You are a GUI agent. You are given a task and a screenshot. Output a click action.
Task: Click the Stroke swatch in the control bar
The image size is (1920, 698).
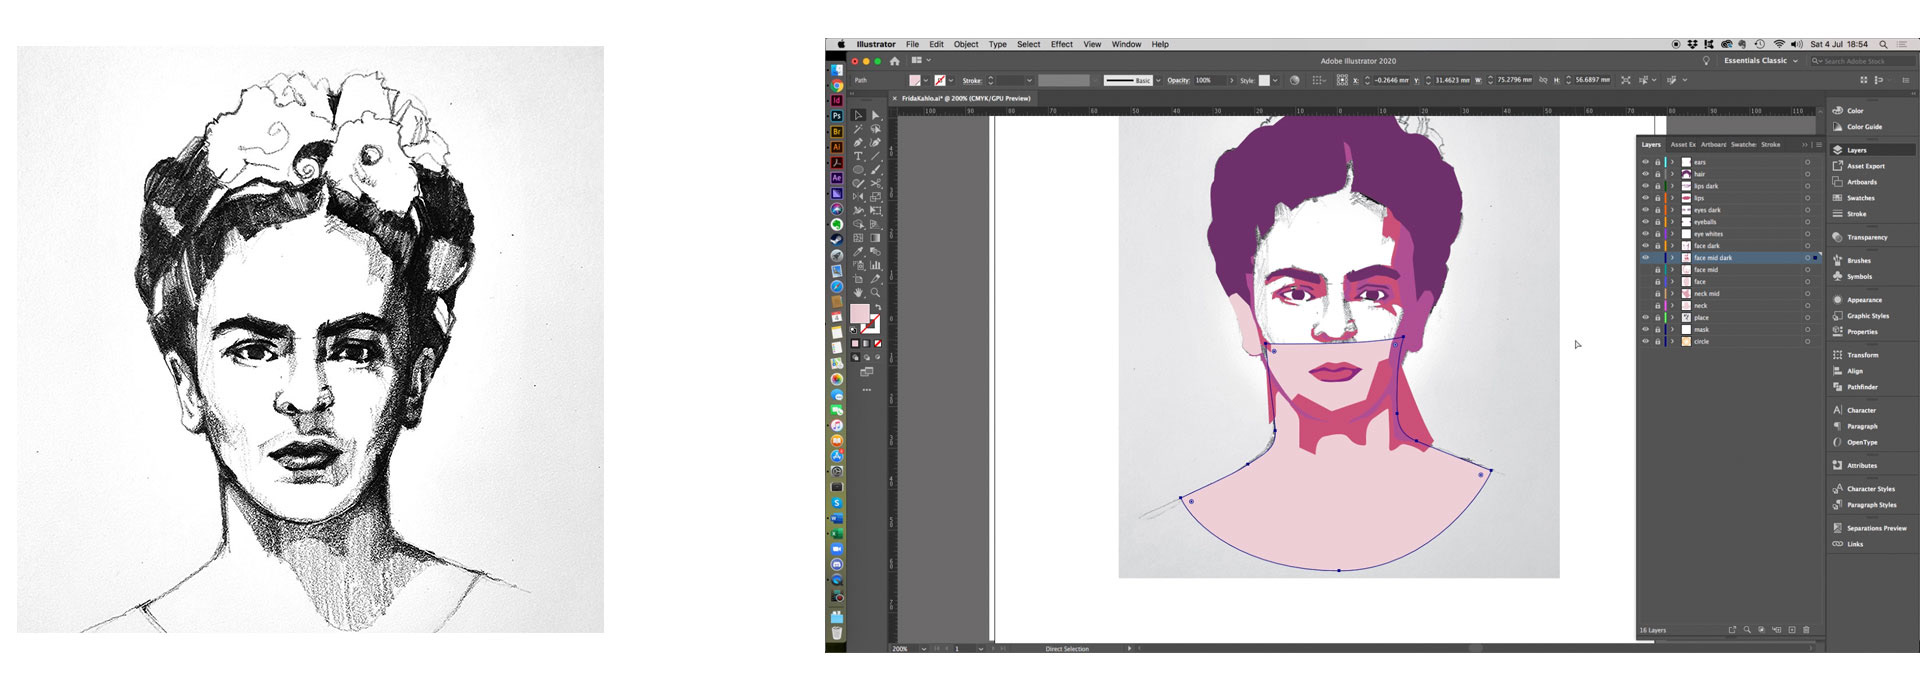click(x=940, y=80)
